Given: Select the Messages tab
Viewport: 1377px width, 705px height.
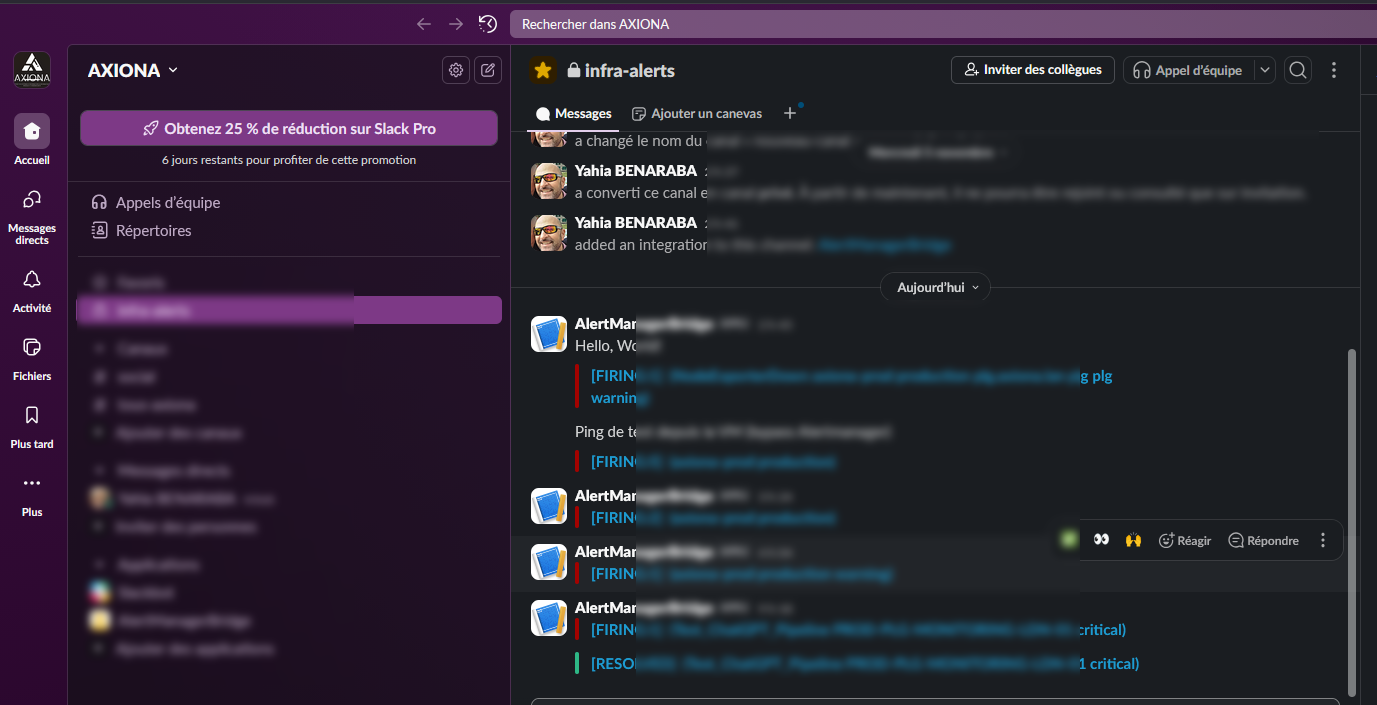Looking at the screenshot, I should pyautogui.click(x=573, y=113).
